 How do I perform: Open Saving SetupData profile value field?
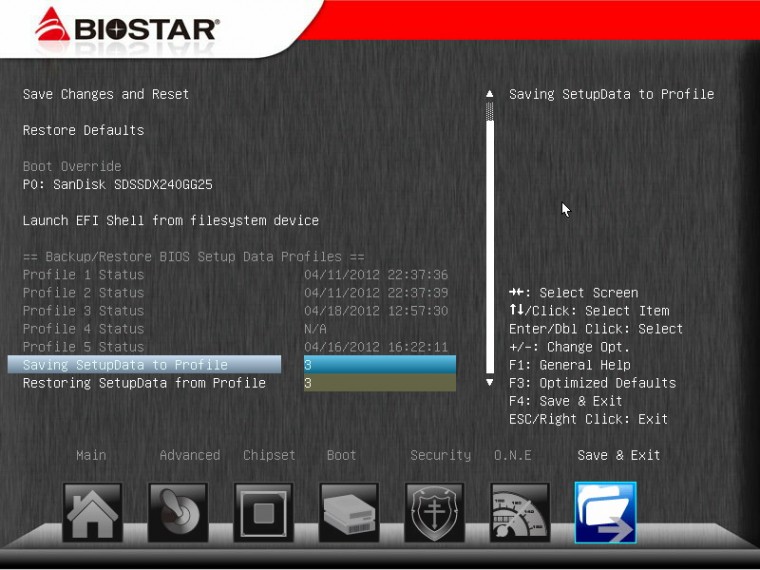[380, 365]
